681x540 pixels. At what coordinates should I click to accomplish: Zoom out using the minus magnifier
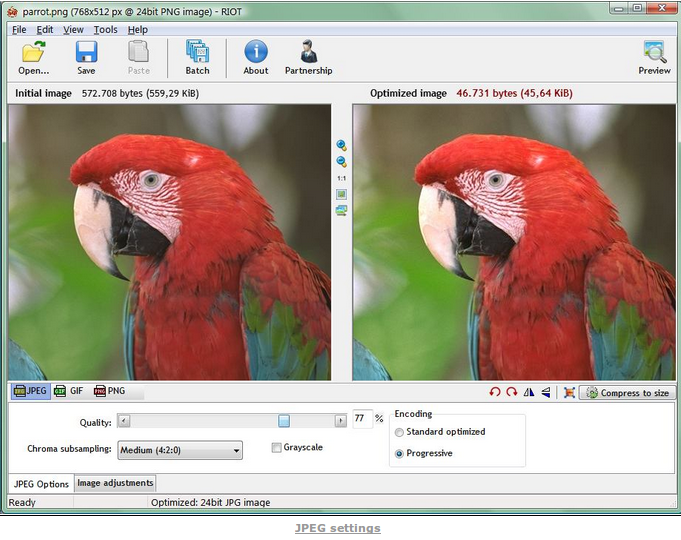341,162
